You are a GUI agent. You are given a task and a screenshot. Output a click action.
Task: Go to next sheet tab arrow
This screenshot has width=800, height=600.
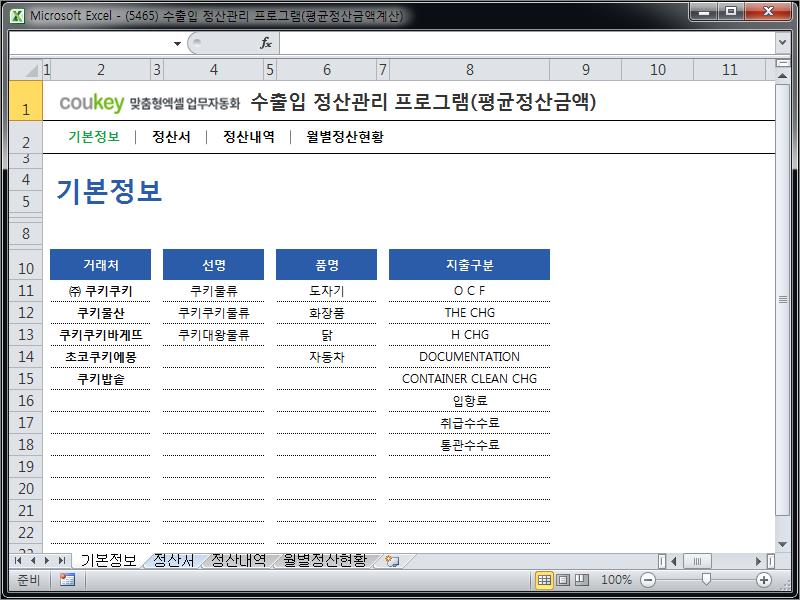47,561
